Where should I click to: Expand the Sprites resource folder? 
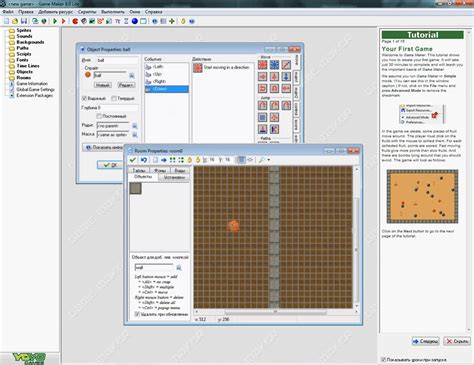click(x=12, y=30)
